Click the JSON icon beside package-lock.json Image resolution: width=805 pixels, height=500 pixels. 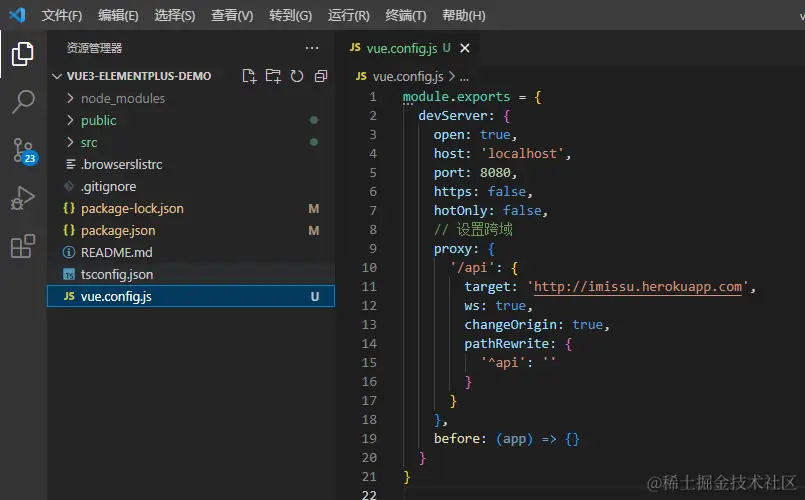click(69, 208)
